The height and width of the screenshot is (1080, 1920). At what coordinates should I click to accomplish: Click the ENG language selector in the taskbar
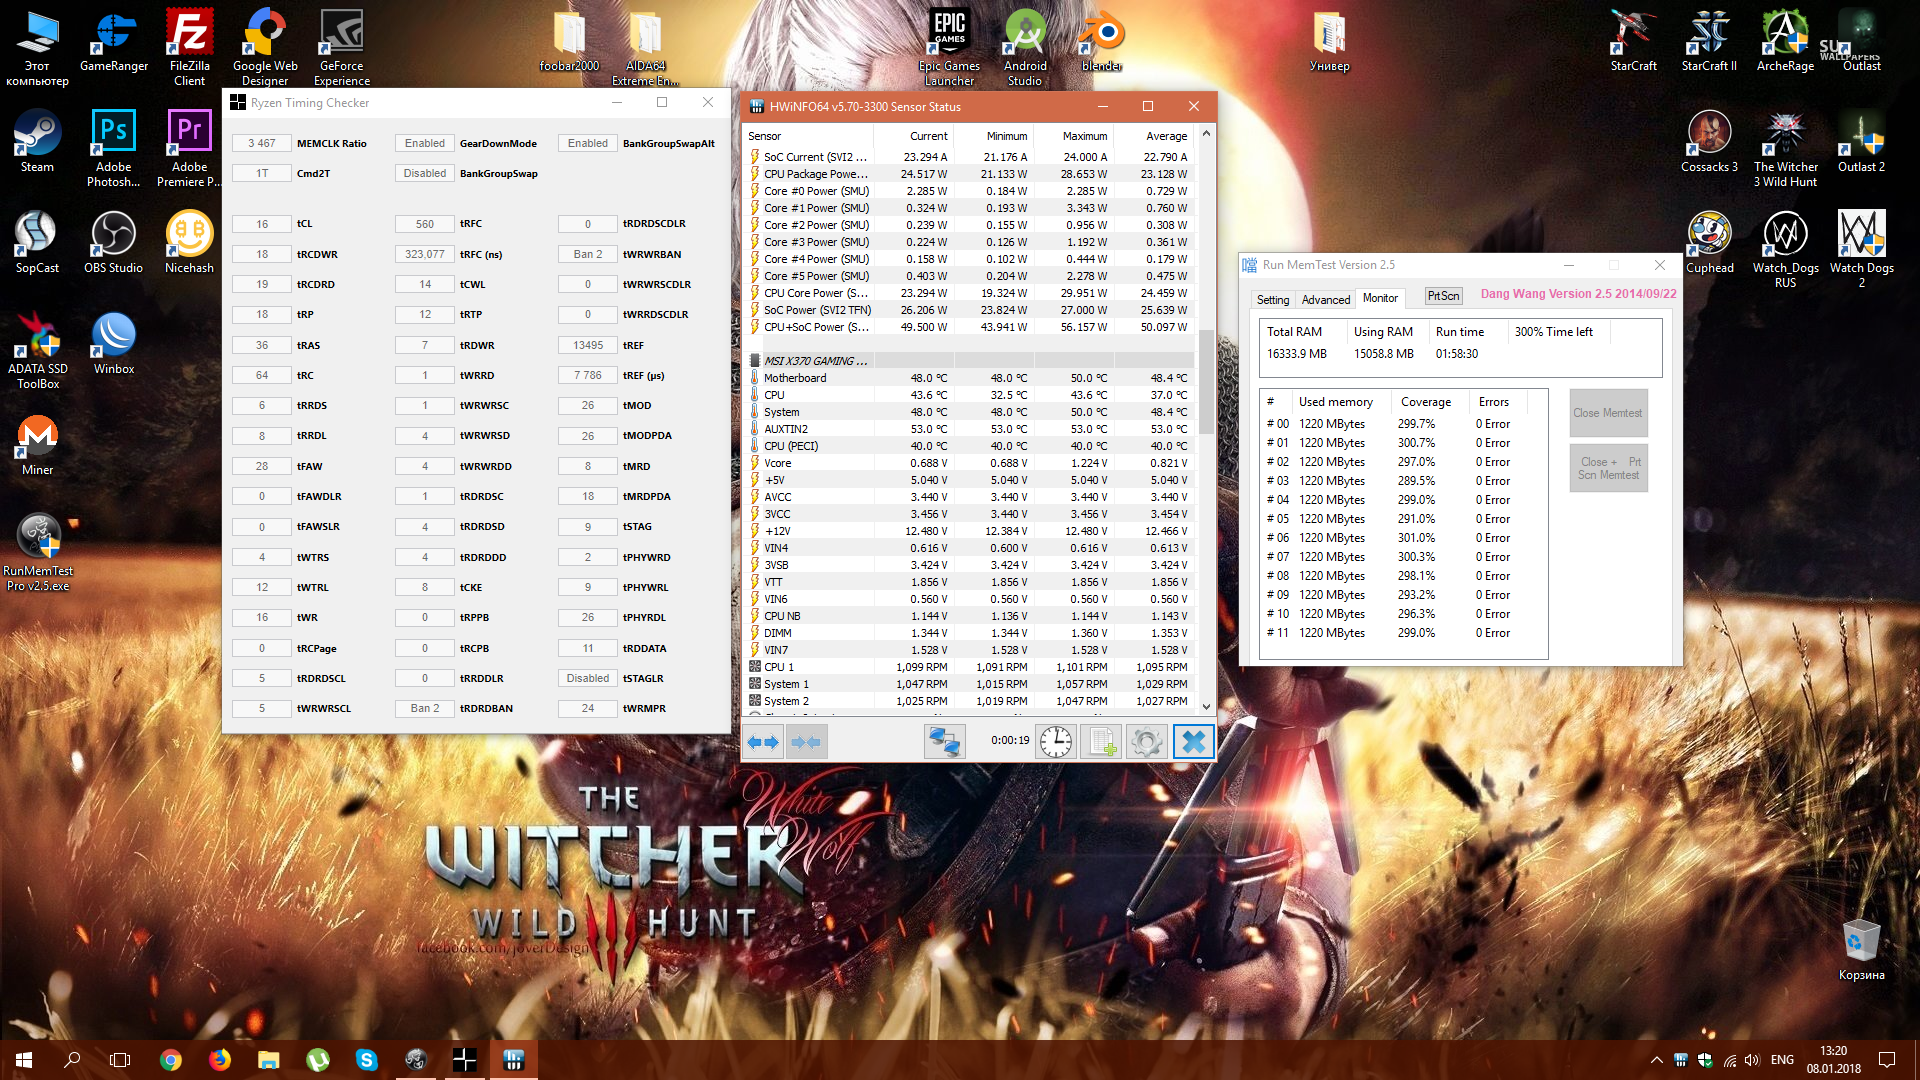(1782, 1060)
